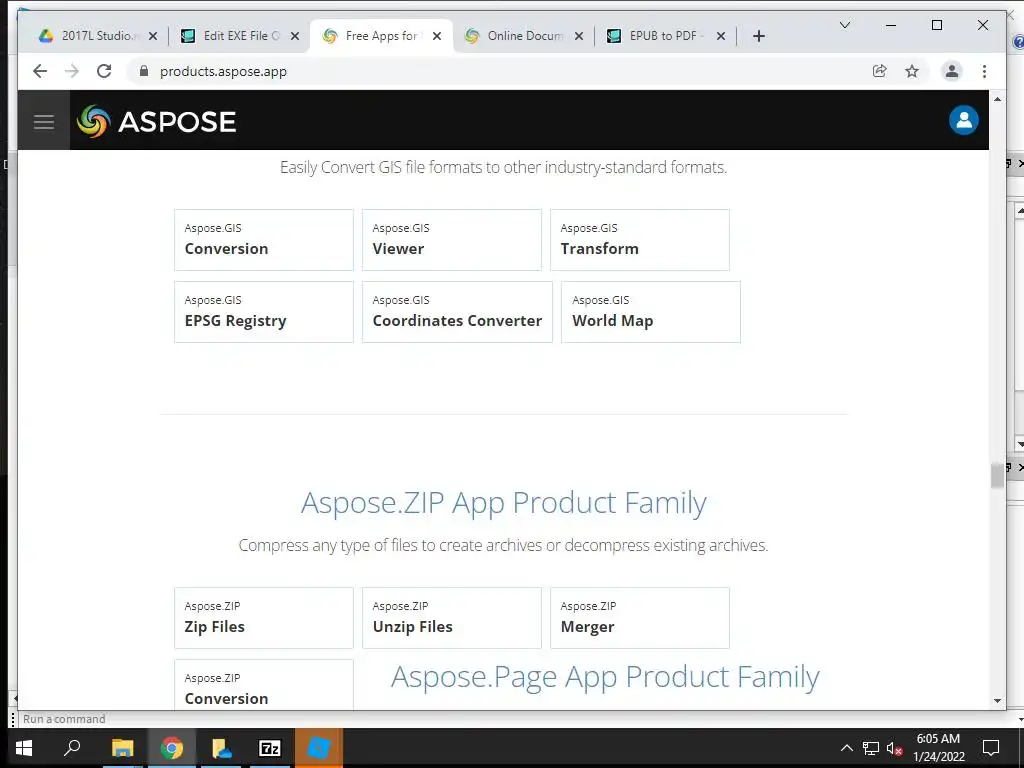Open Aspose.ZIP Zip Files app

pyautogui.click(x=264, y=618)
